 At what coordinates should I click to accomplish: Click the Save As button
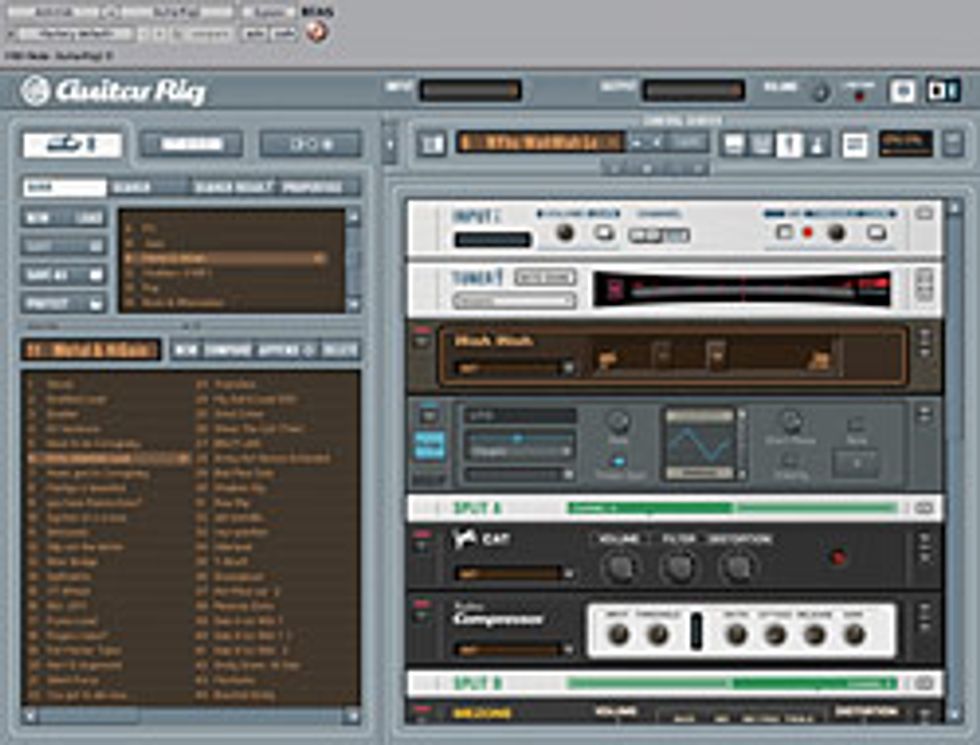(x=63, y=274)
